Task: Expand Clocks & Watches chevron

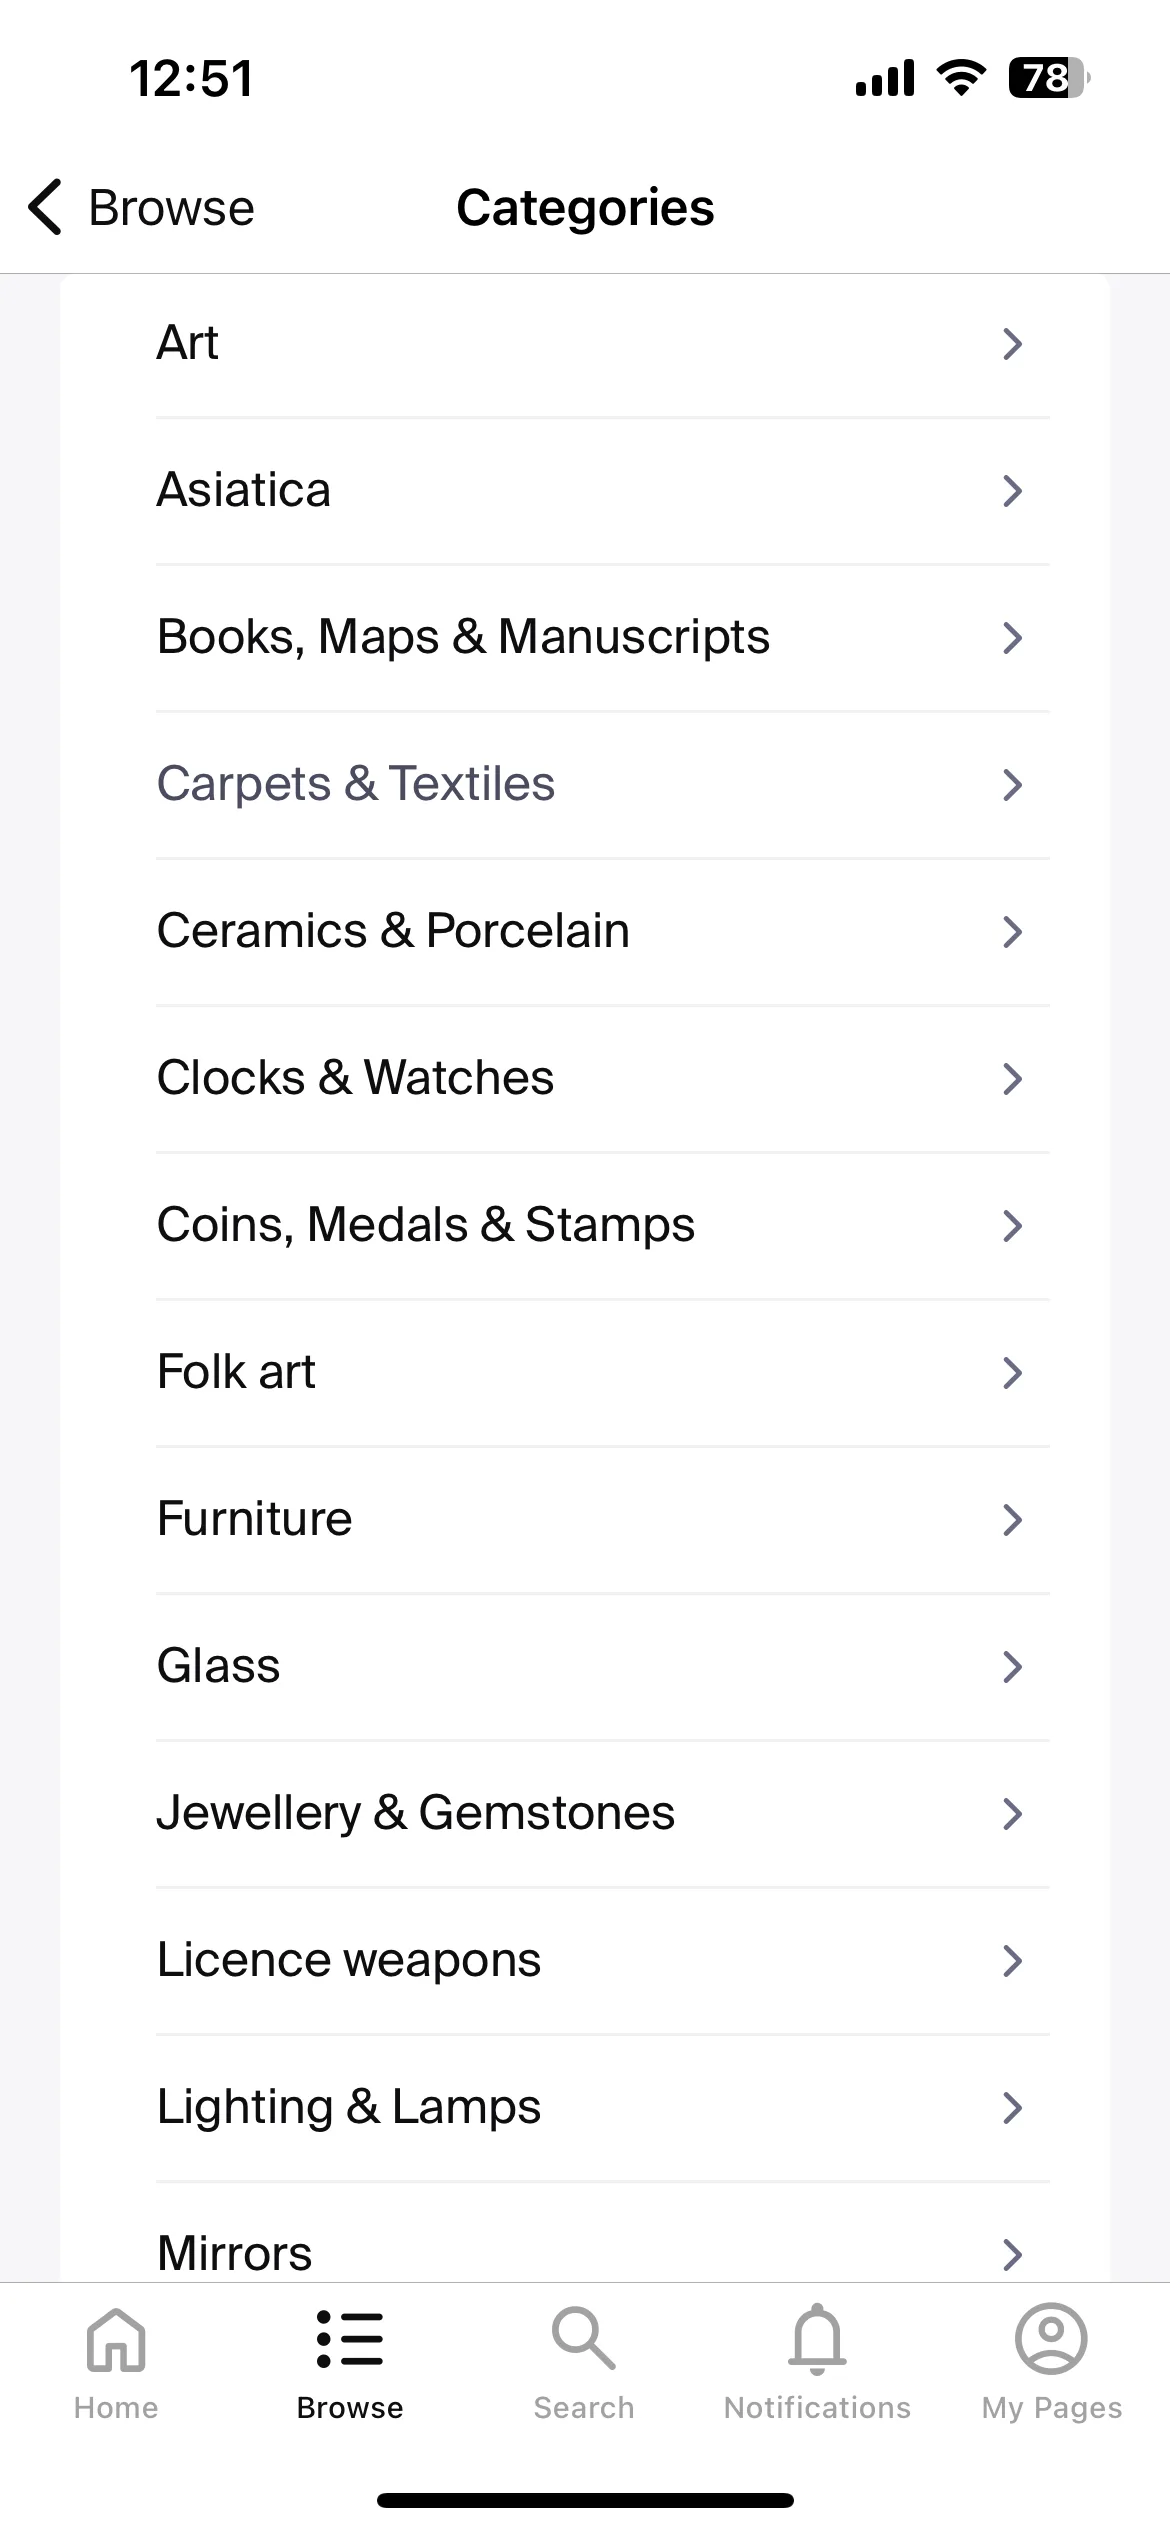Action: click(x=1012, y=1079)
